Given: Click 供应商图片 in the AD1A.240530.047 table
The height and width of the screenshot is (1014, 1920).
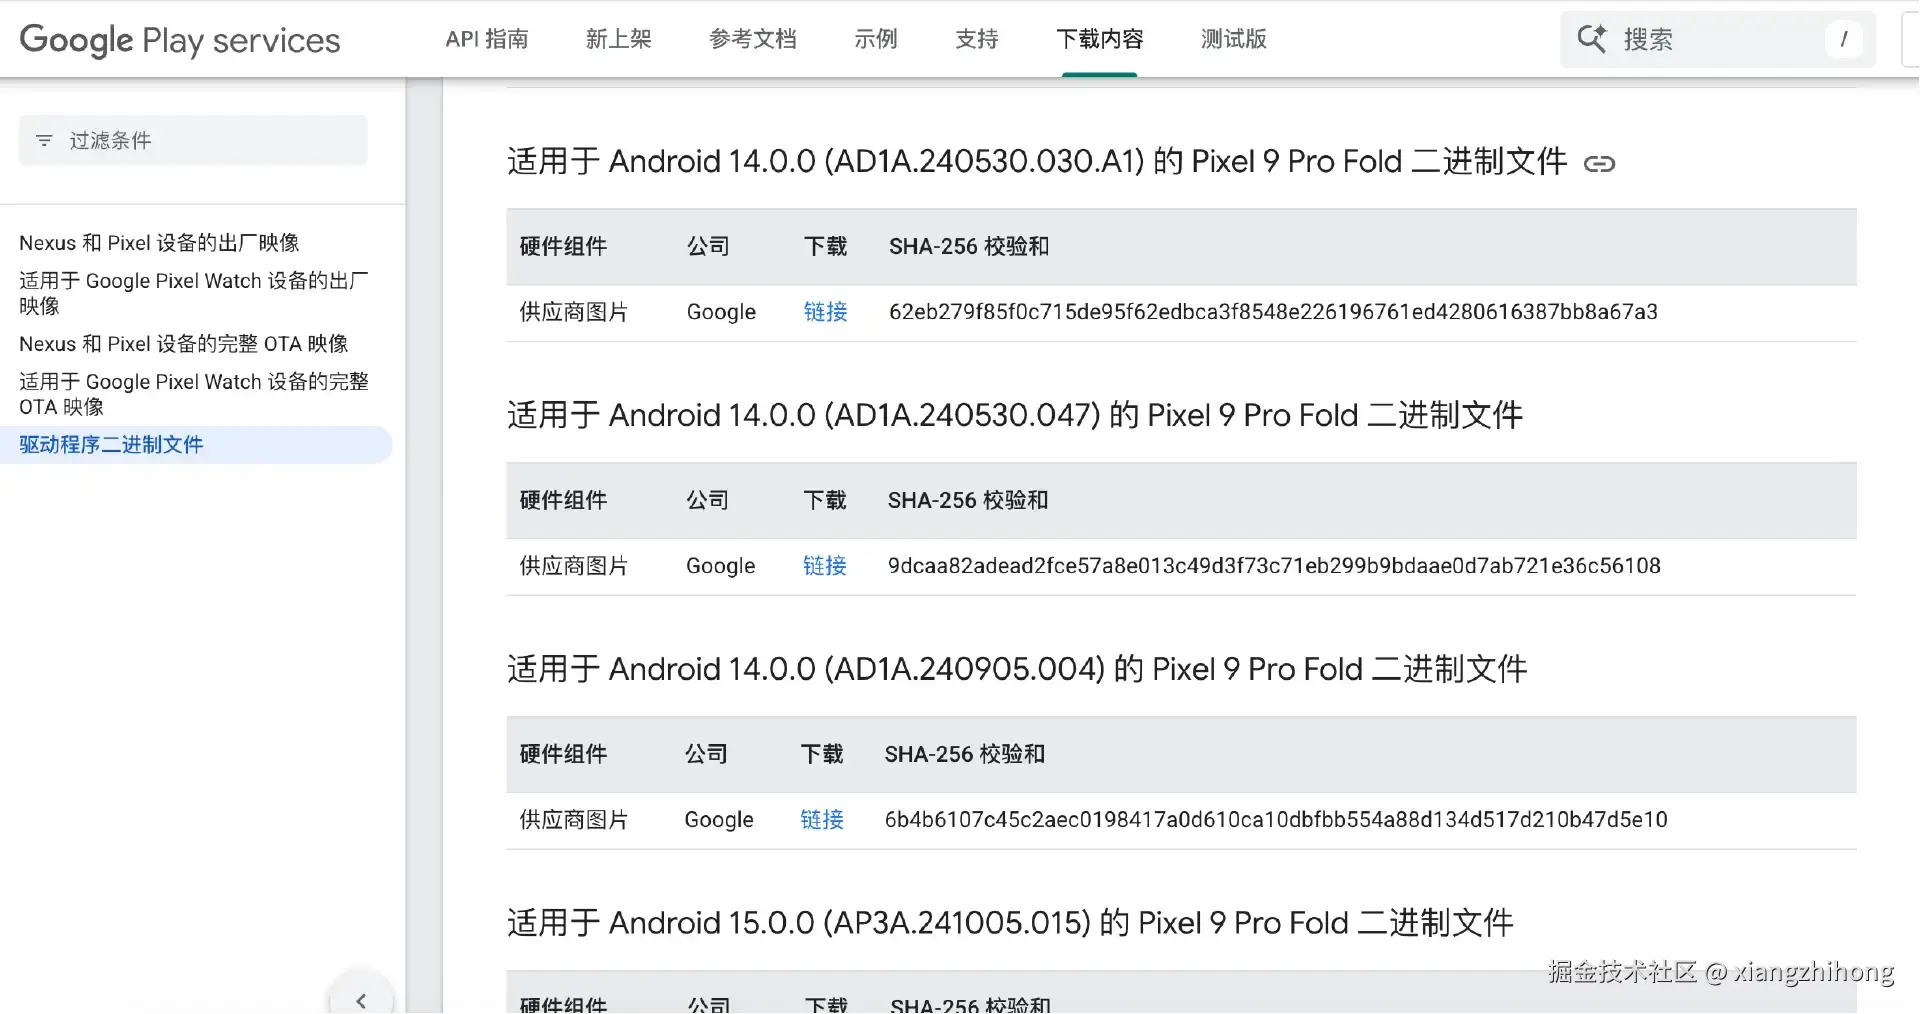Looking at the screenshot, I should pos(574,566).
